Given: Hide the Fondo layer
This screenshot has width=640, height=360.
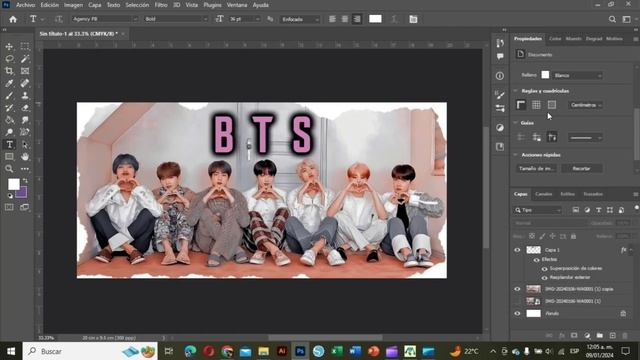Looking at the screenshot, I should pyautogui.click(x=517, y=313).
